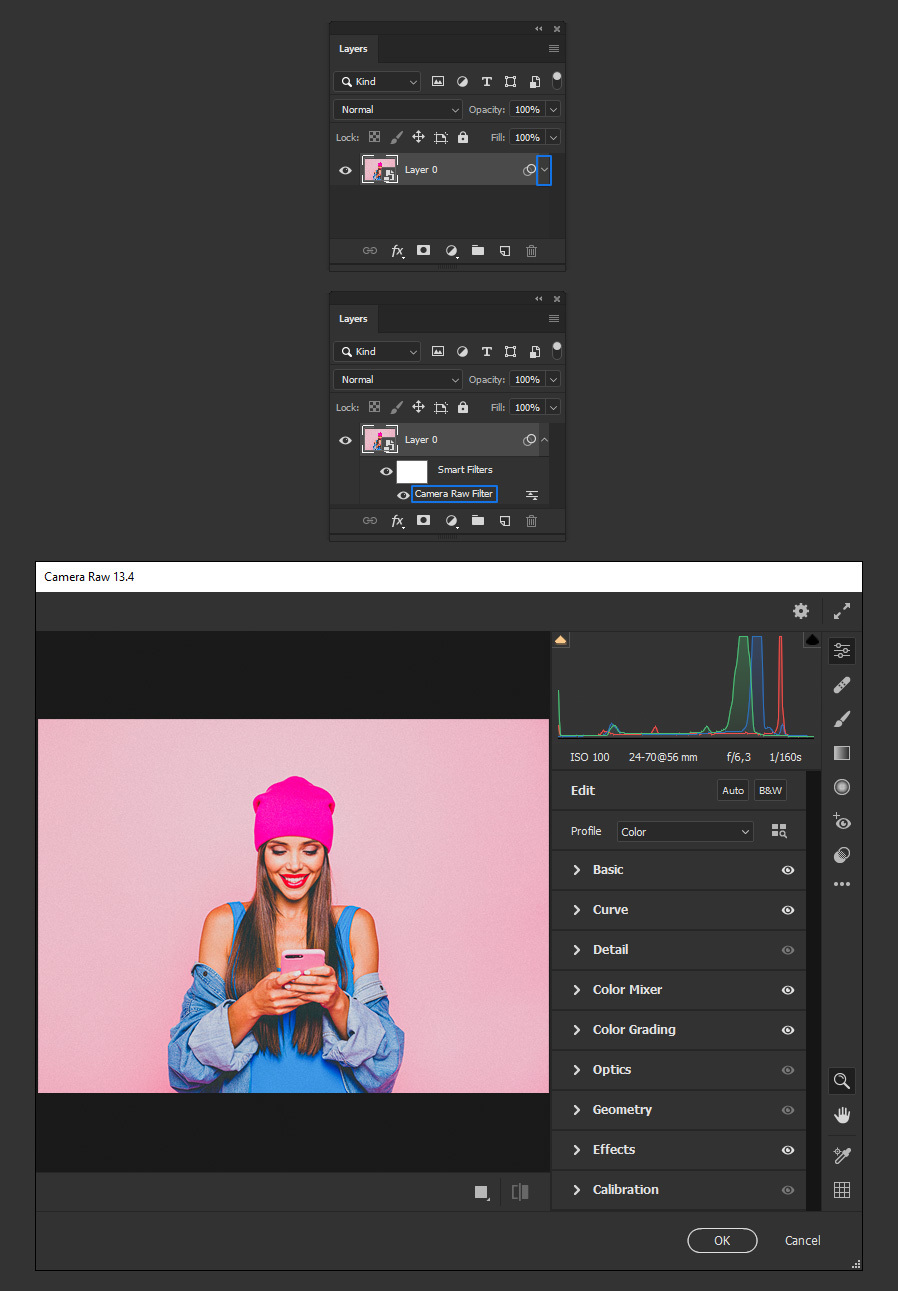Viewport: 898px width, 1291px height.
Task: Hide Layer 0 in upper Layers panel
Action: (346, 170)
